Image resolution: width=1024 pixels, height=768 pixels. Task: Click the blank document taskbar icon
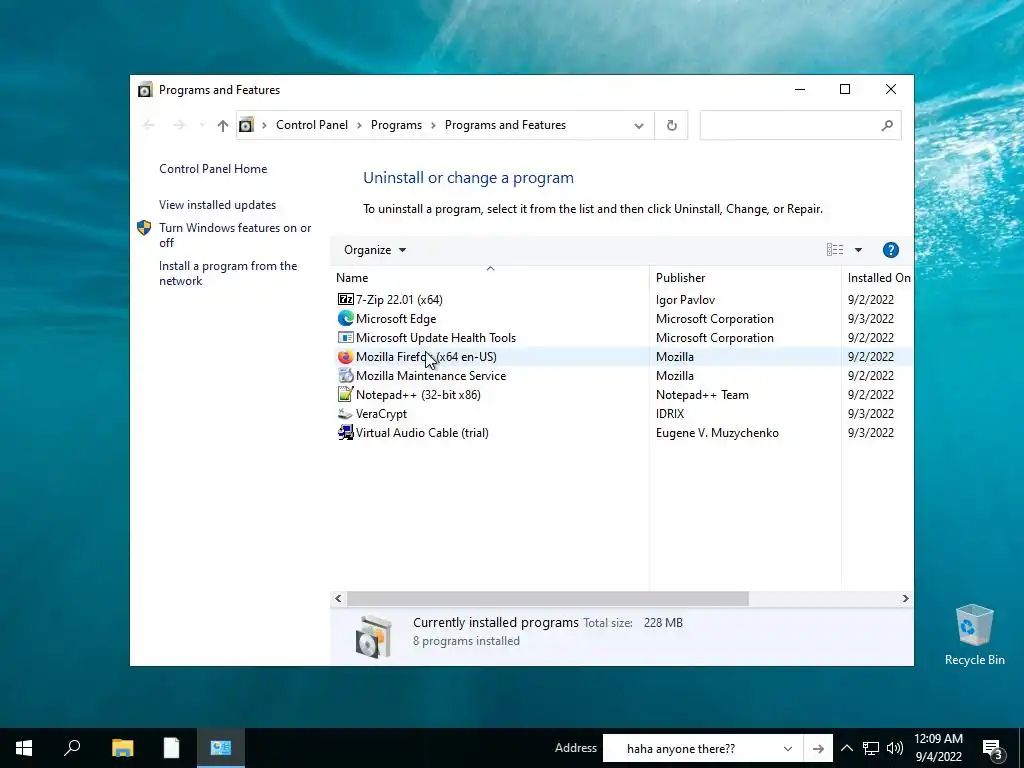point(171,748)
